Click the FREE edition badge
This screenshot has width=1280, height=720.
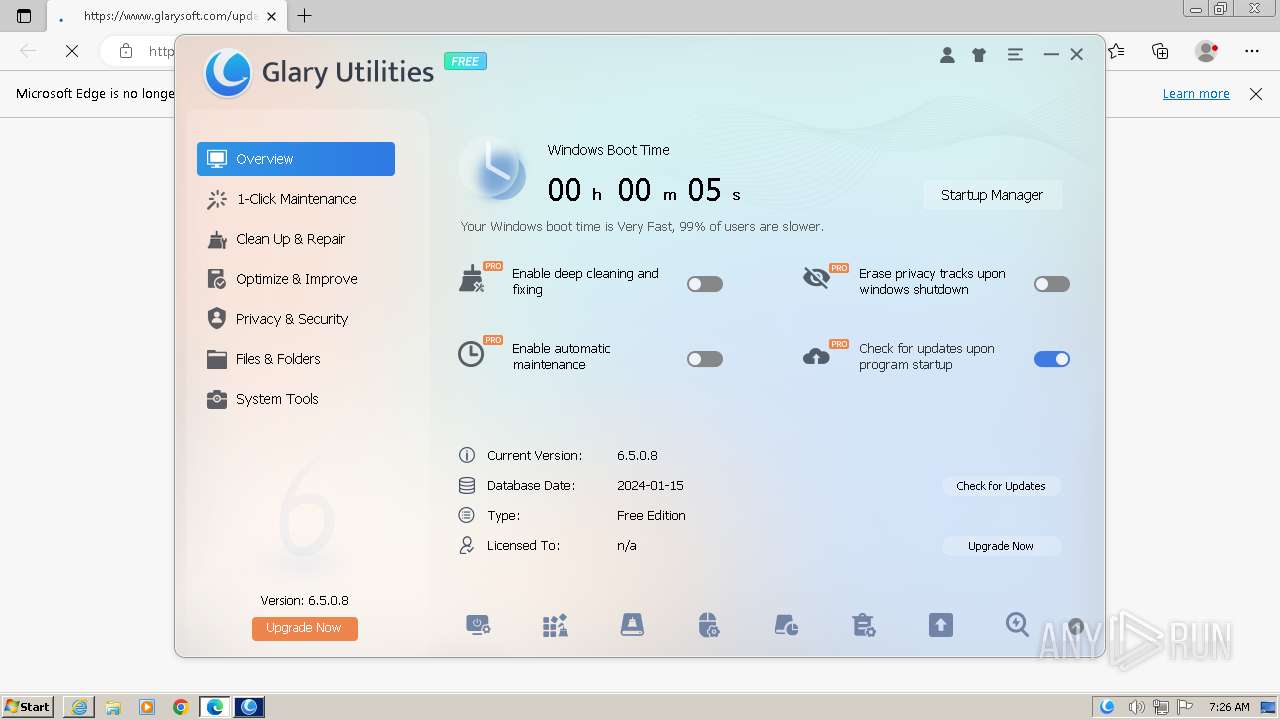point(465,61)
